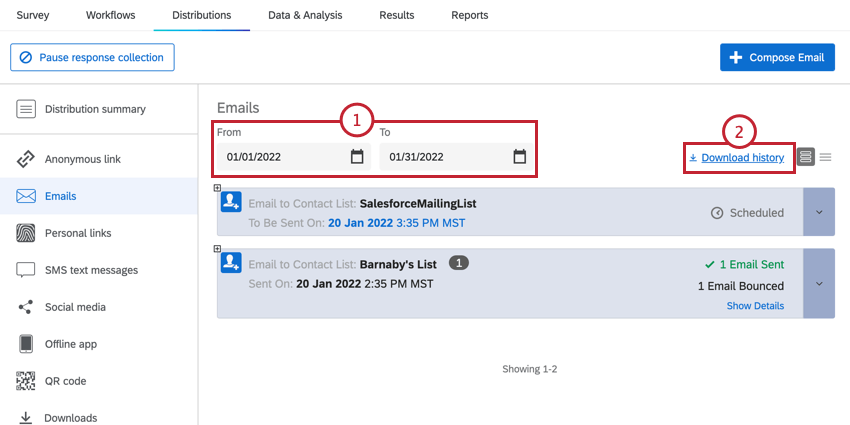The width and height of the screenshot is (850, 425).
Task: Open the To date calendar picker icon
Action: click(519, 157)
